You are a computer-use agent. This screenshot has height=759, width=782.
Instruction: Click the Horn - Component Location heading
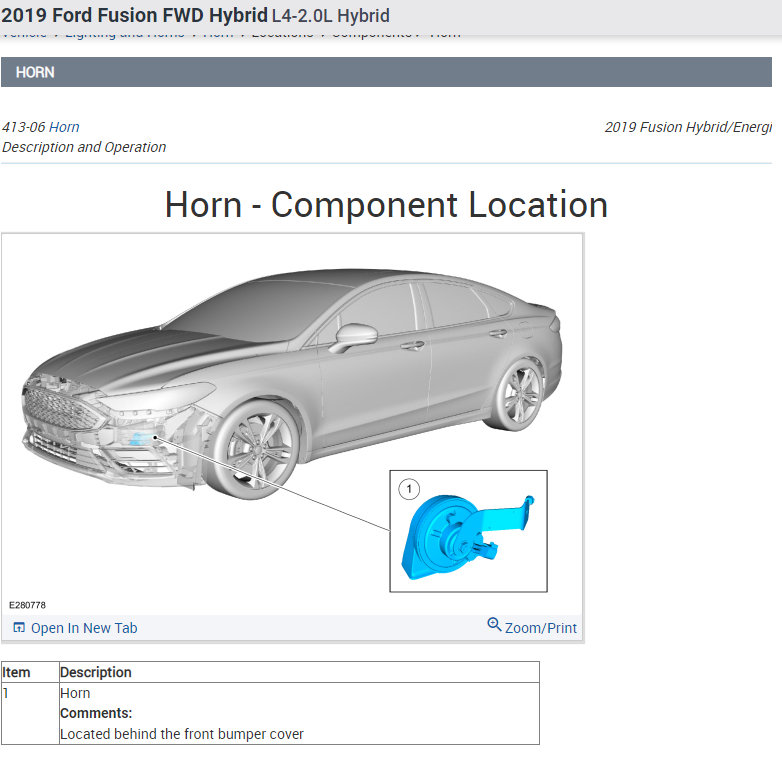pyautogui.click(x=386, y=205)
